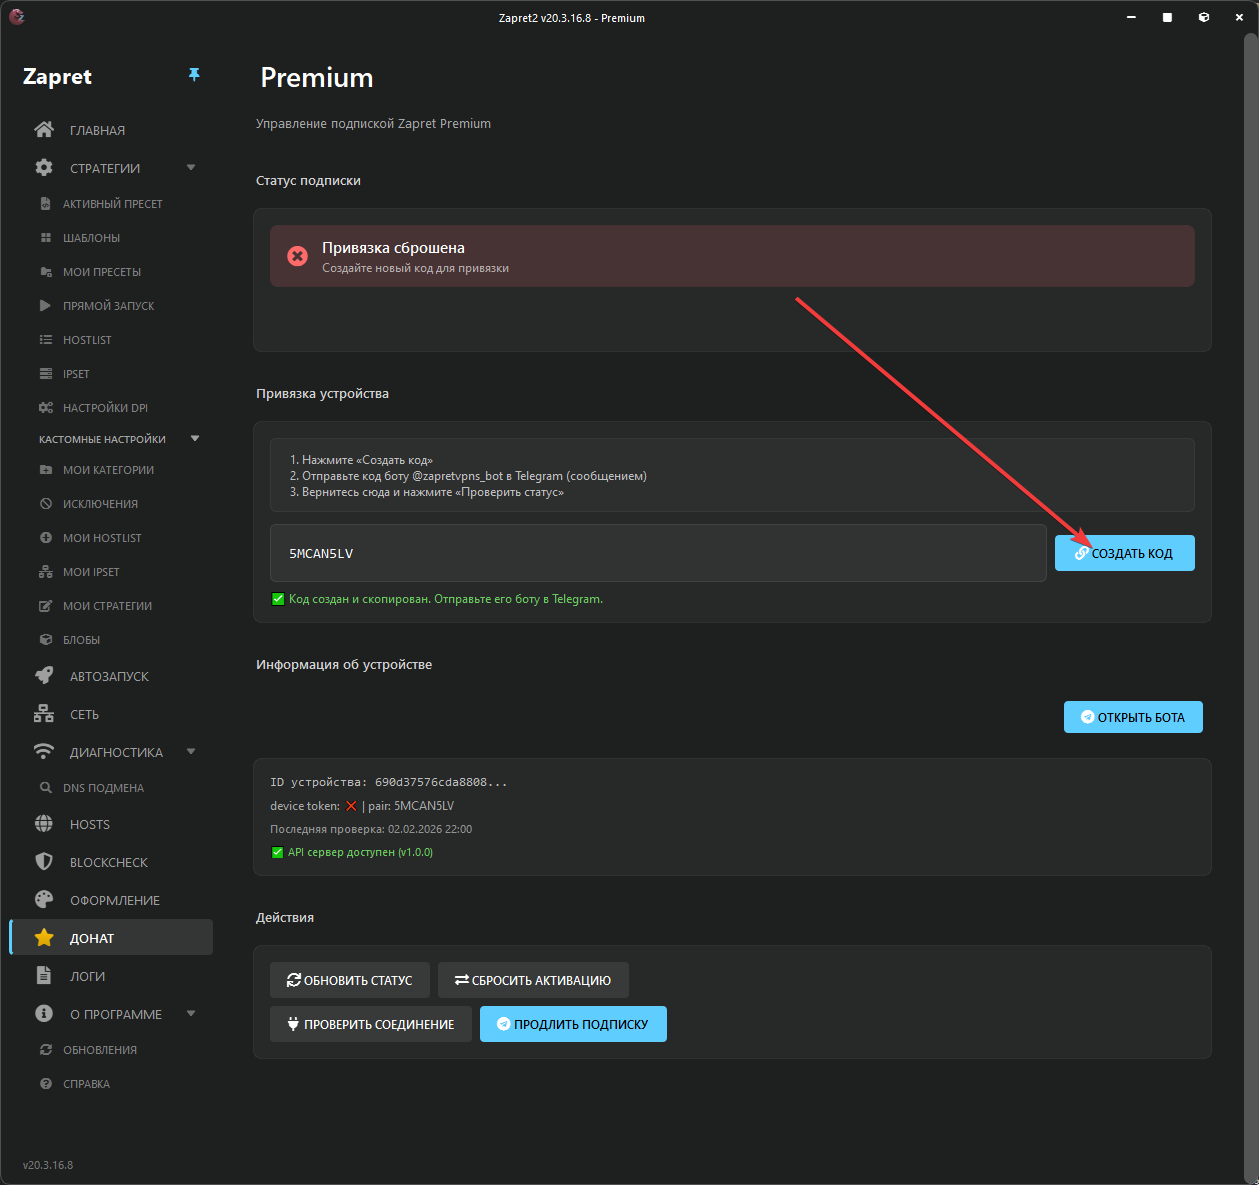The width and height of the screenshot is (1259, 1185).
Task: Collapse the СТРАТЕГИИ section arrow
Action: pos(191,168)
